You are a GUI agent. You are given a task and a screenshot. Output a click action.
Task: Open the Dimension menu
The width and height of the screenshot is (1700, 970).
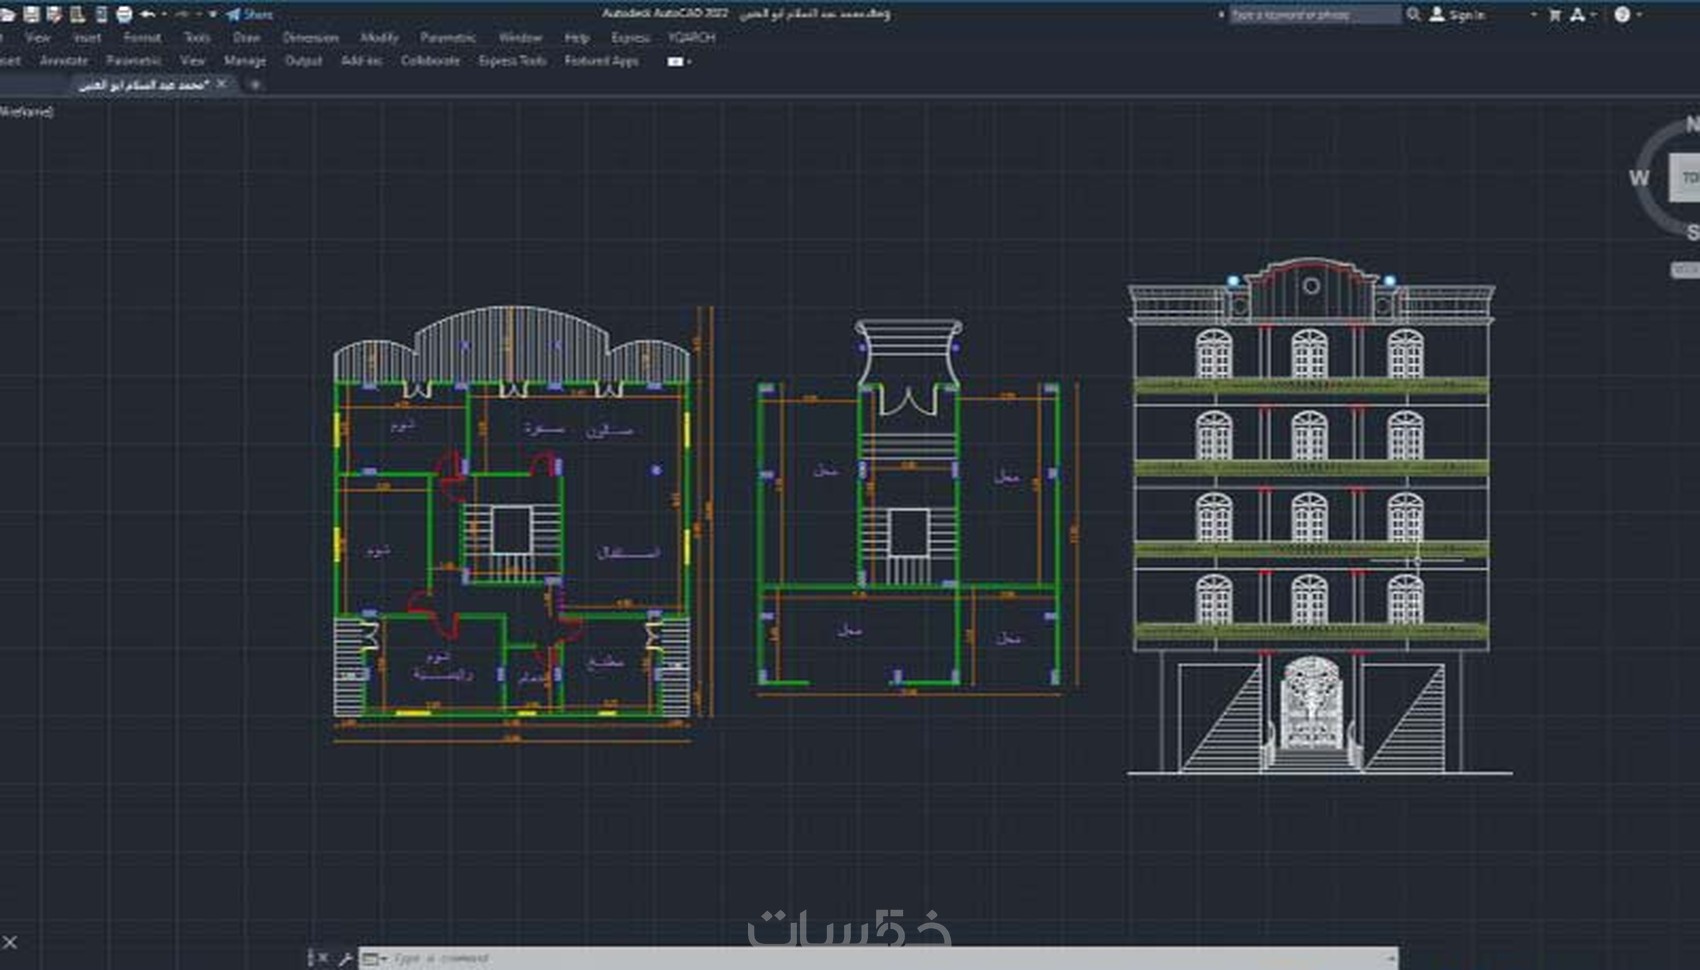pos(310,37)
